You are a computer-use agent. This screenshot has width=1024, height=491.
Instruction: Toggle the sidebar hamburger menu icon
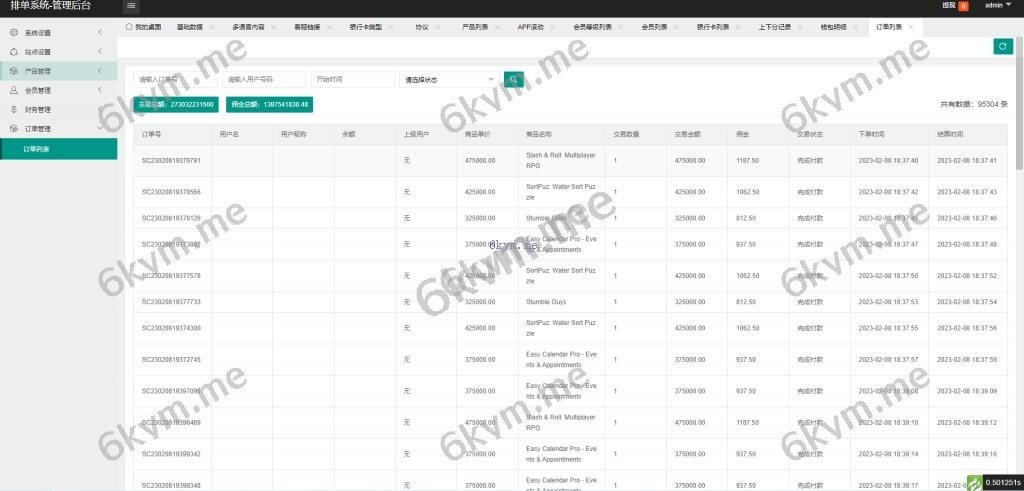click(x=131, y=6)
